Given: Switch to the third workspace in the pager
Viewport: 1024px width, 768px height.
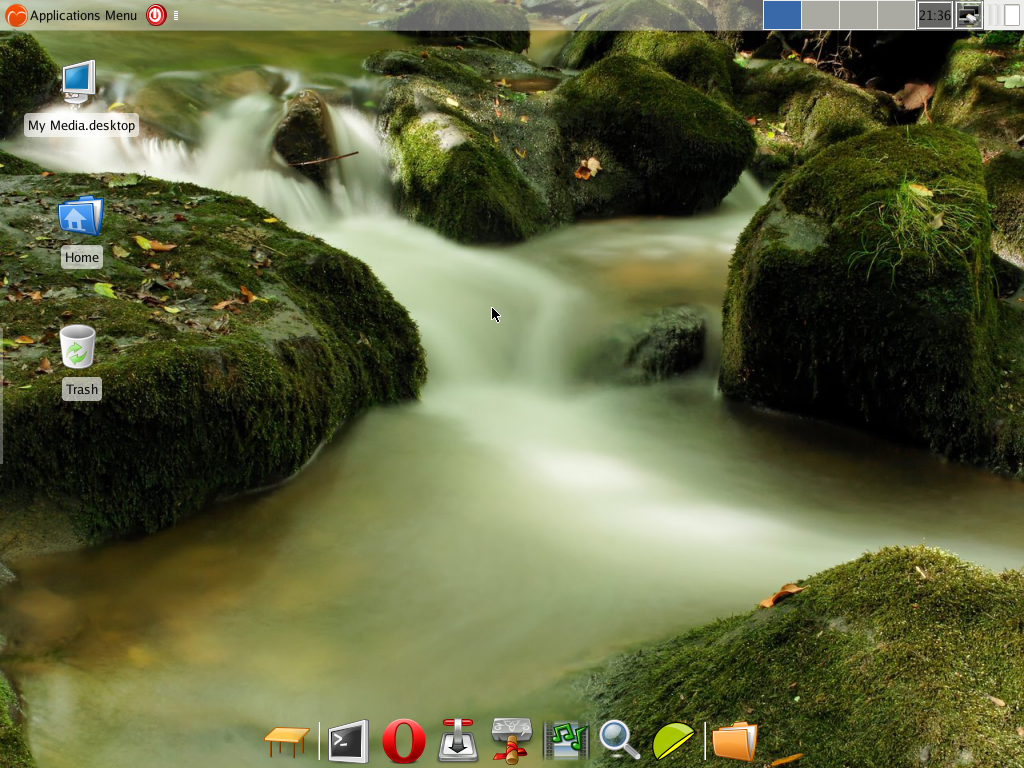Looking at the screenshot, I should tap(858, 15).
